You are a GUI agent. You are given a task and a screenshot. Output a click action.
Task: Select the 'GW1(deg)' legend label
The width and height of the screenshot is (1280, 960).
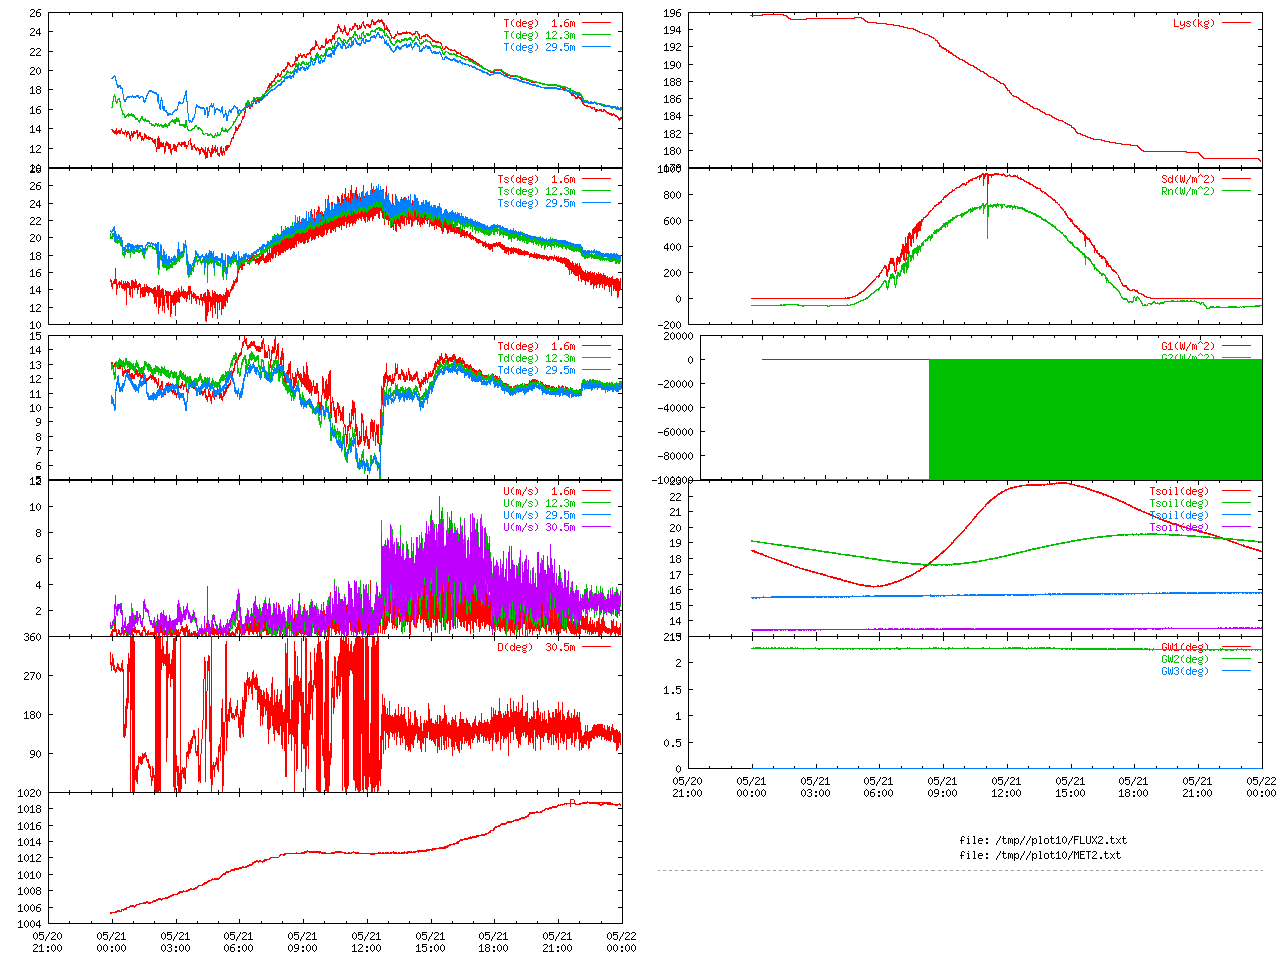click(x=1185, y=647)
